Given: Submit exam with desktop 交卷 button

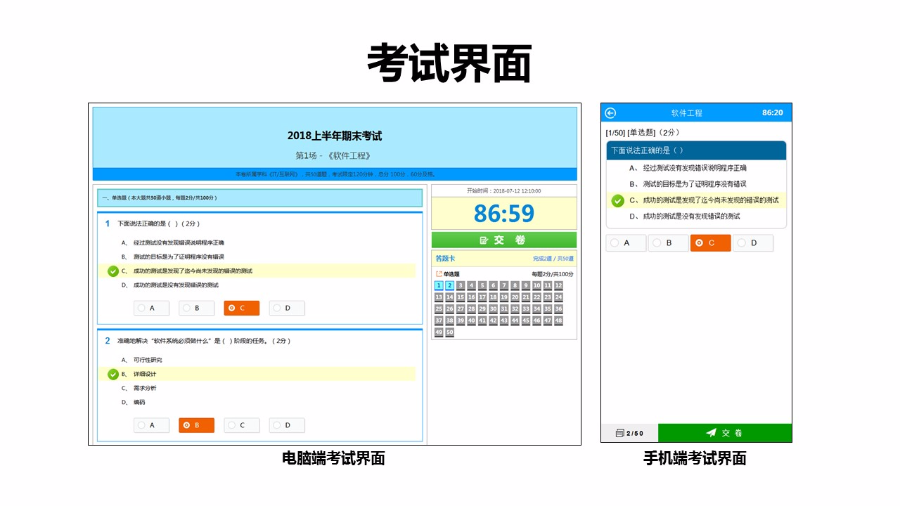Looking at the screenshot, I should tap(504, 240).
